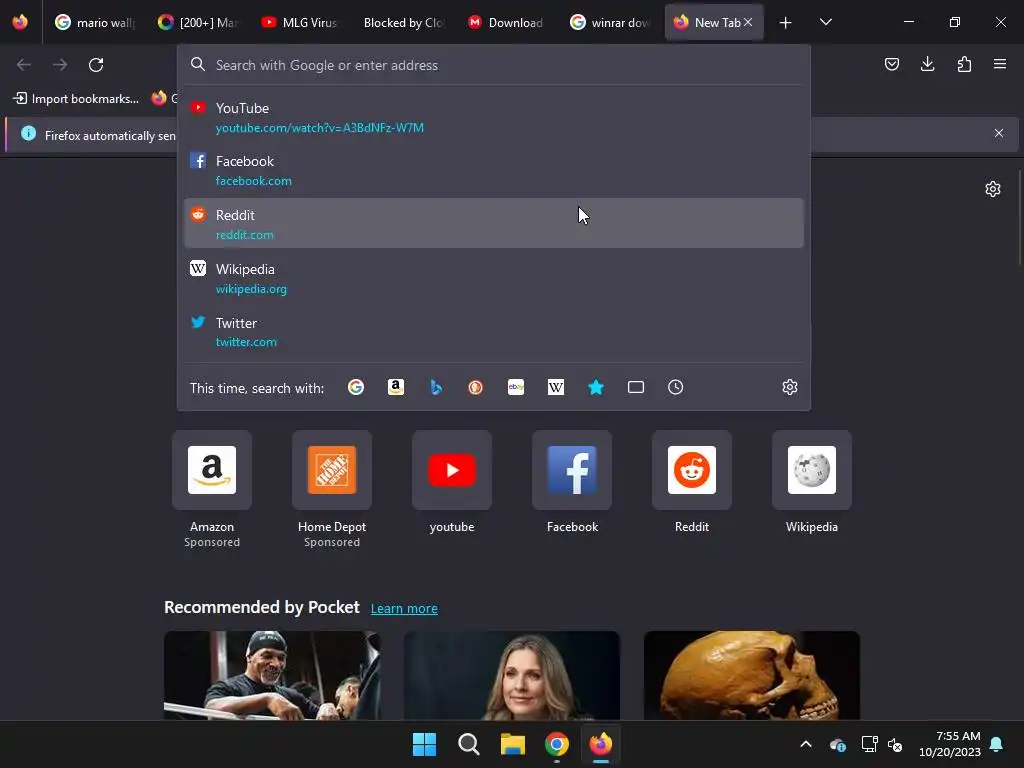Screen dimensions: 1024x768
Task: Open clock showing 7:55 AM
Action: [x=950, y=744]
